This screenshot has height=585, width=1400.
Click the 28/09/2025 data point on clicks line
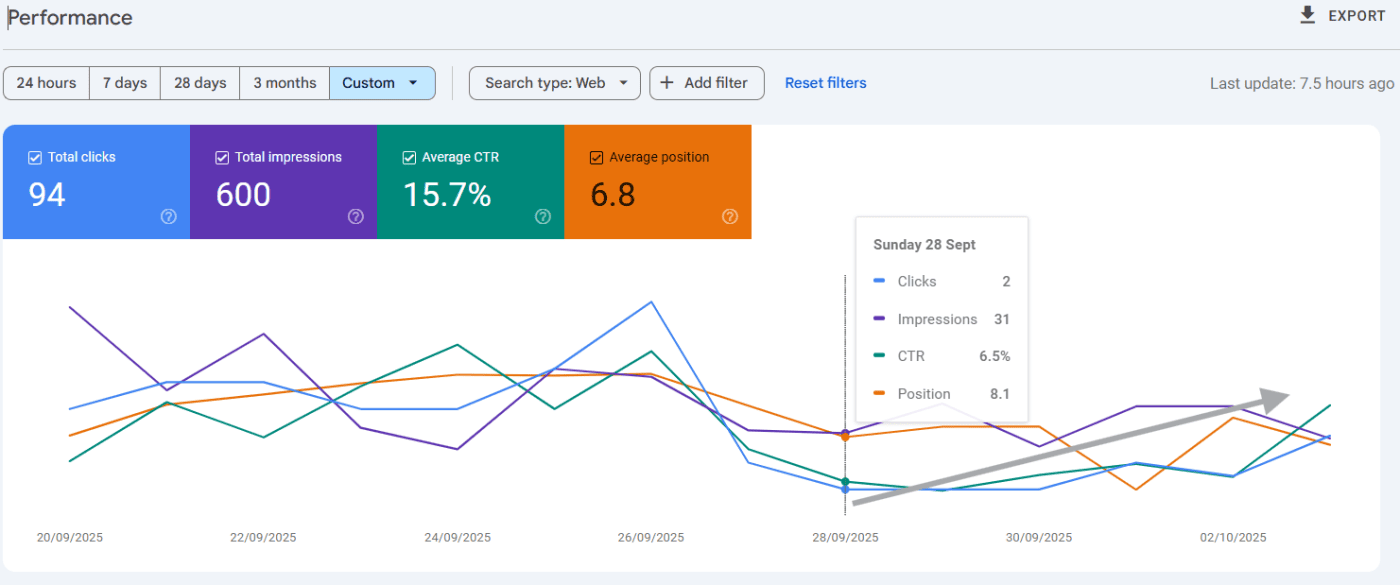(845, 489)
